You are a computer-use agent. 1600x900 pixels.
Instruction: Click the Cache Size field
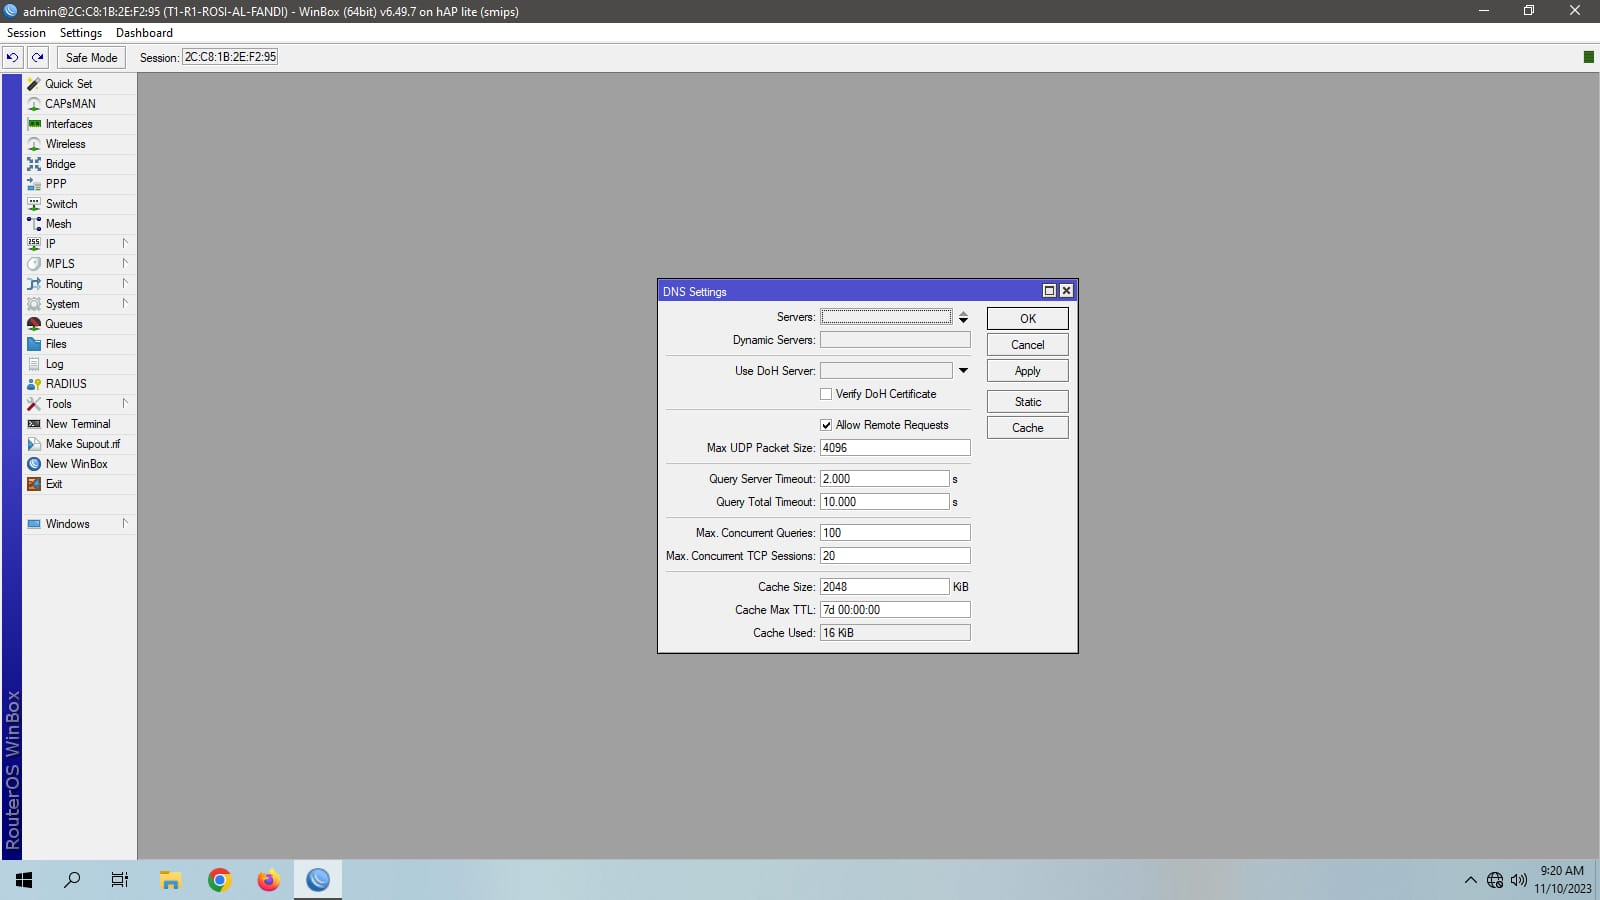(884, 587)
